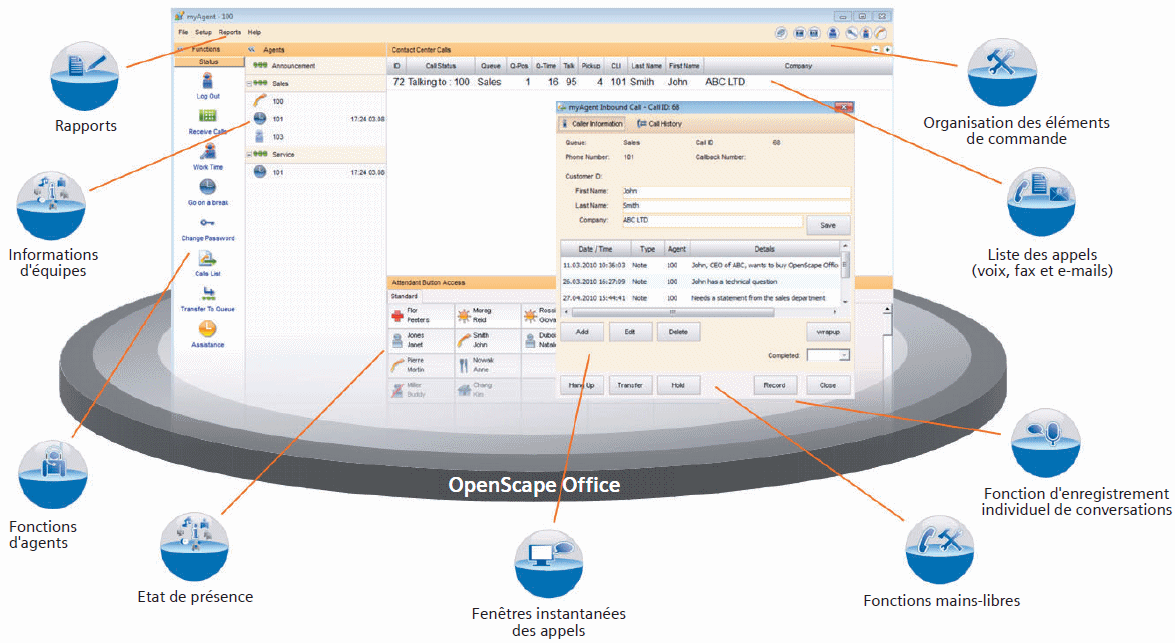
Task: Click the Details column header
Action: point(764,249)
